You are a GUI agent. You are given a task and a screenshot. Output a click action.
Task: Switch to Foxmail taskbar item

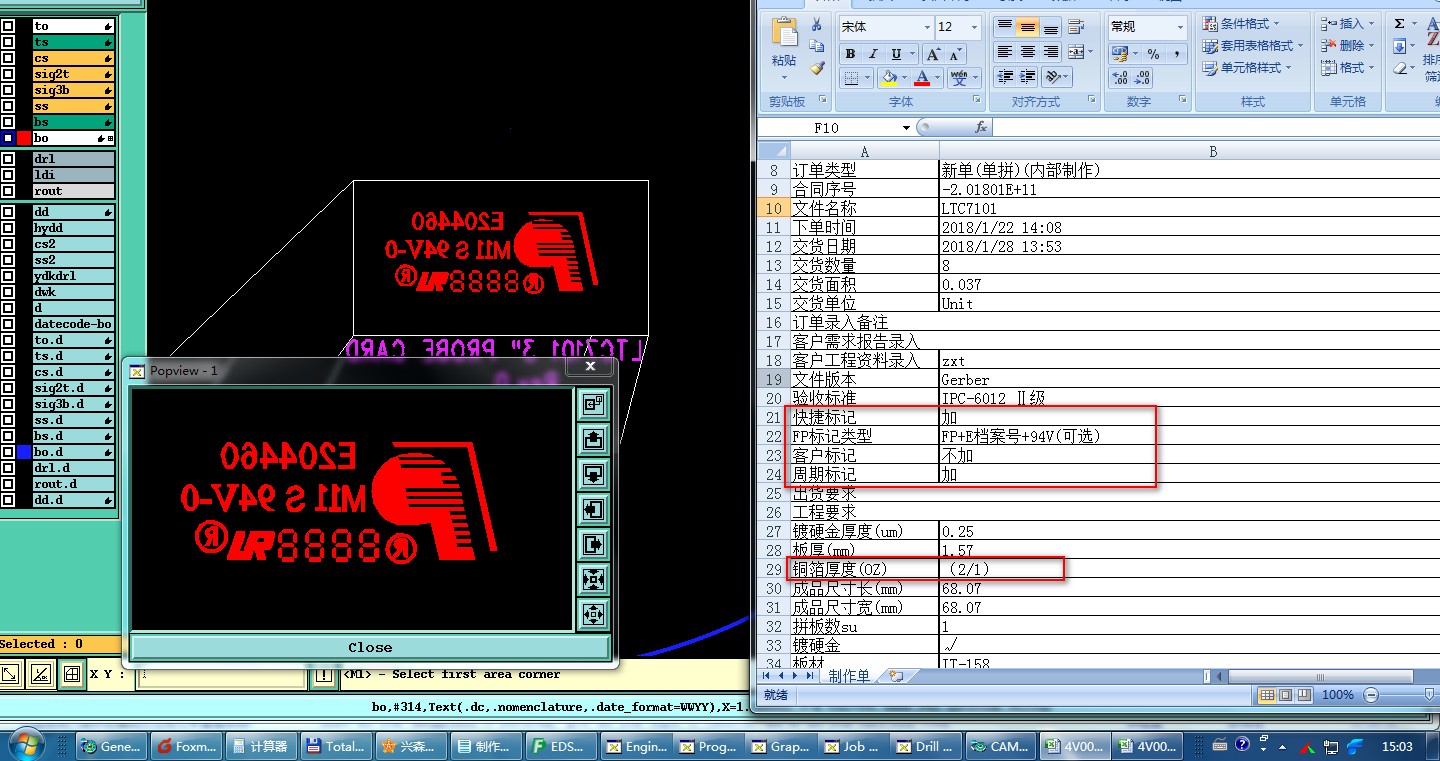(x=187, y=746)
